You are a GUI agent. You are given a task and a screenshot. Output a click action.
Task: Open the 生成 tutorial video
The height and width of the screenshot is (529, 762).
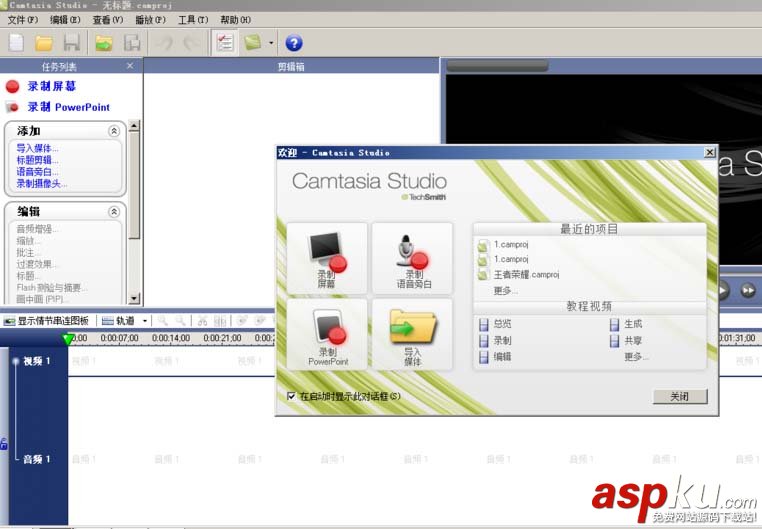click(633, 324)
